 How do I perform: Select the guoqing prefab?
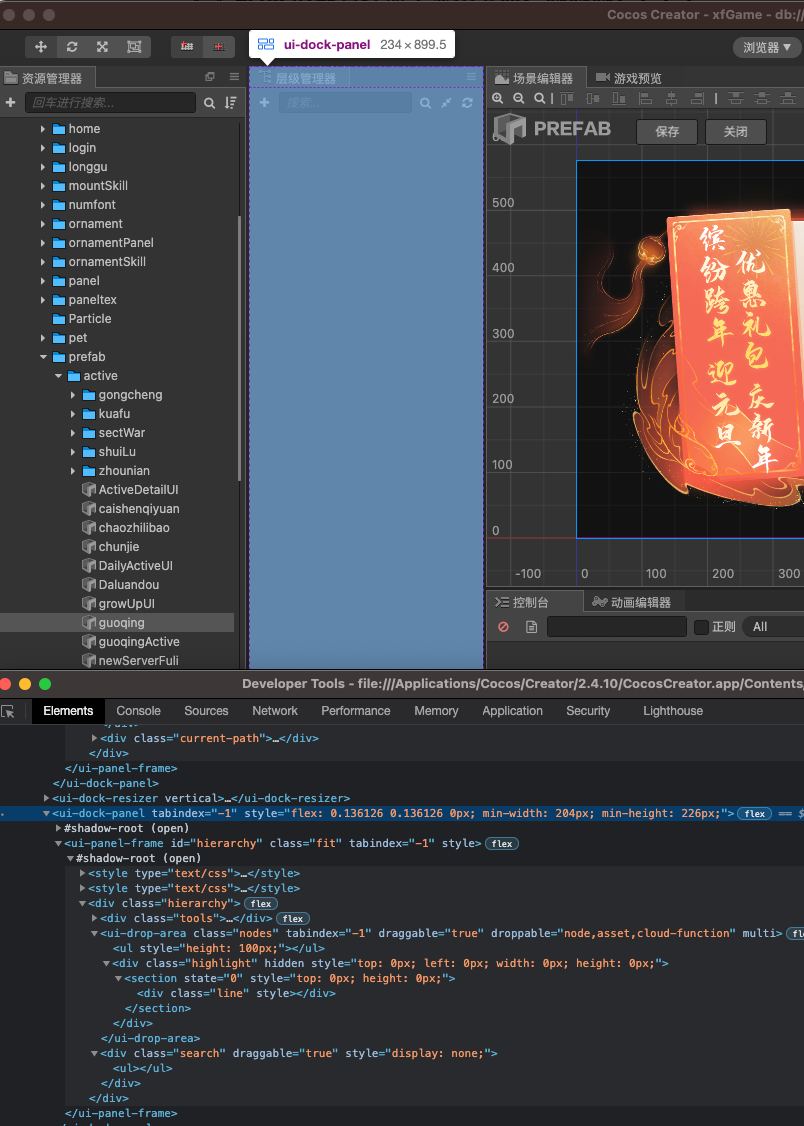coord(117,623)
